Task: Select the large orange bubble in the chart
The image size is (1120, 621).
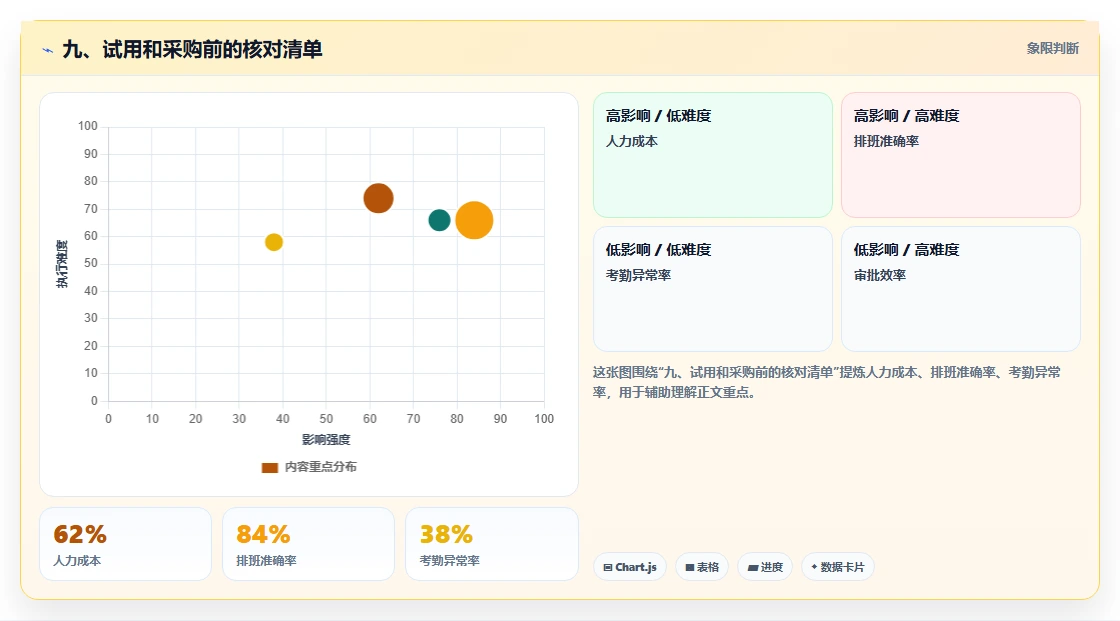Action: pos(474,220)
